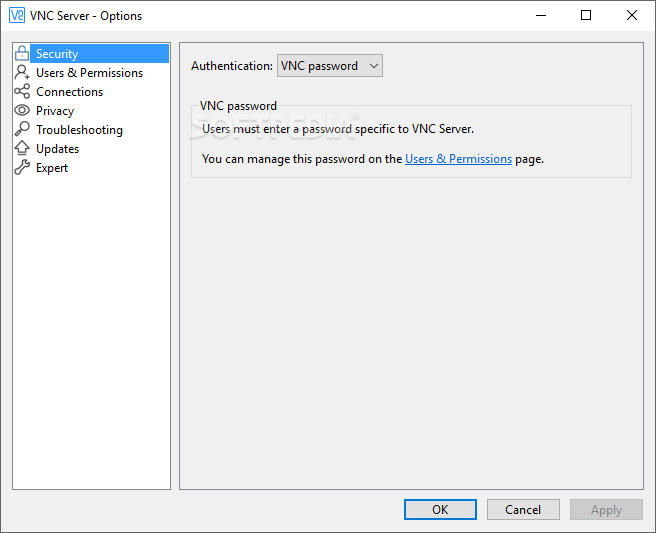Click the greyed-out Apply button
This screenshot has width=656, height=533.
[606, 510]
